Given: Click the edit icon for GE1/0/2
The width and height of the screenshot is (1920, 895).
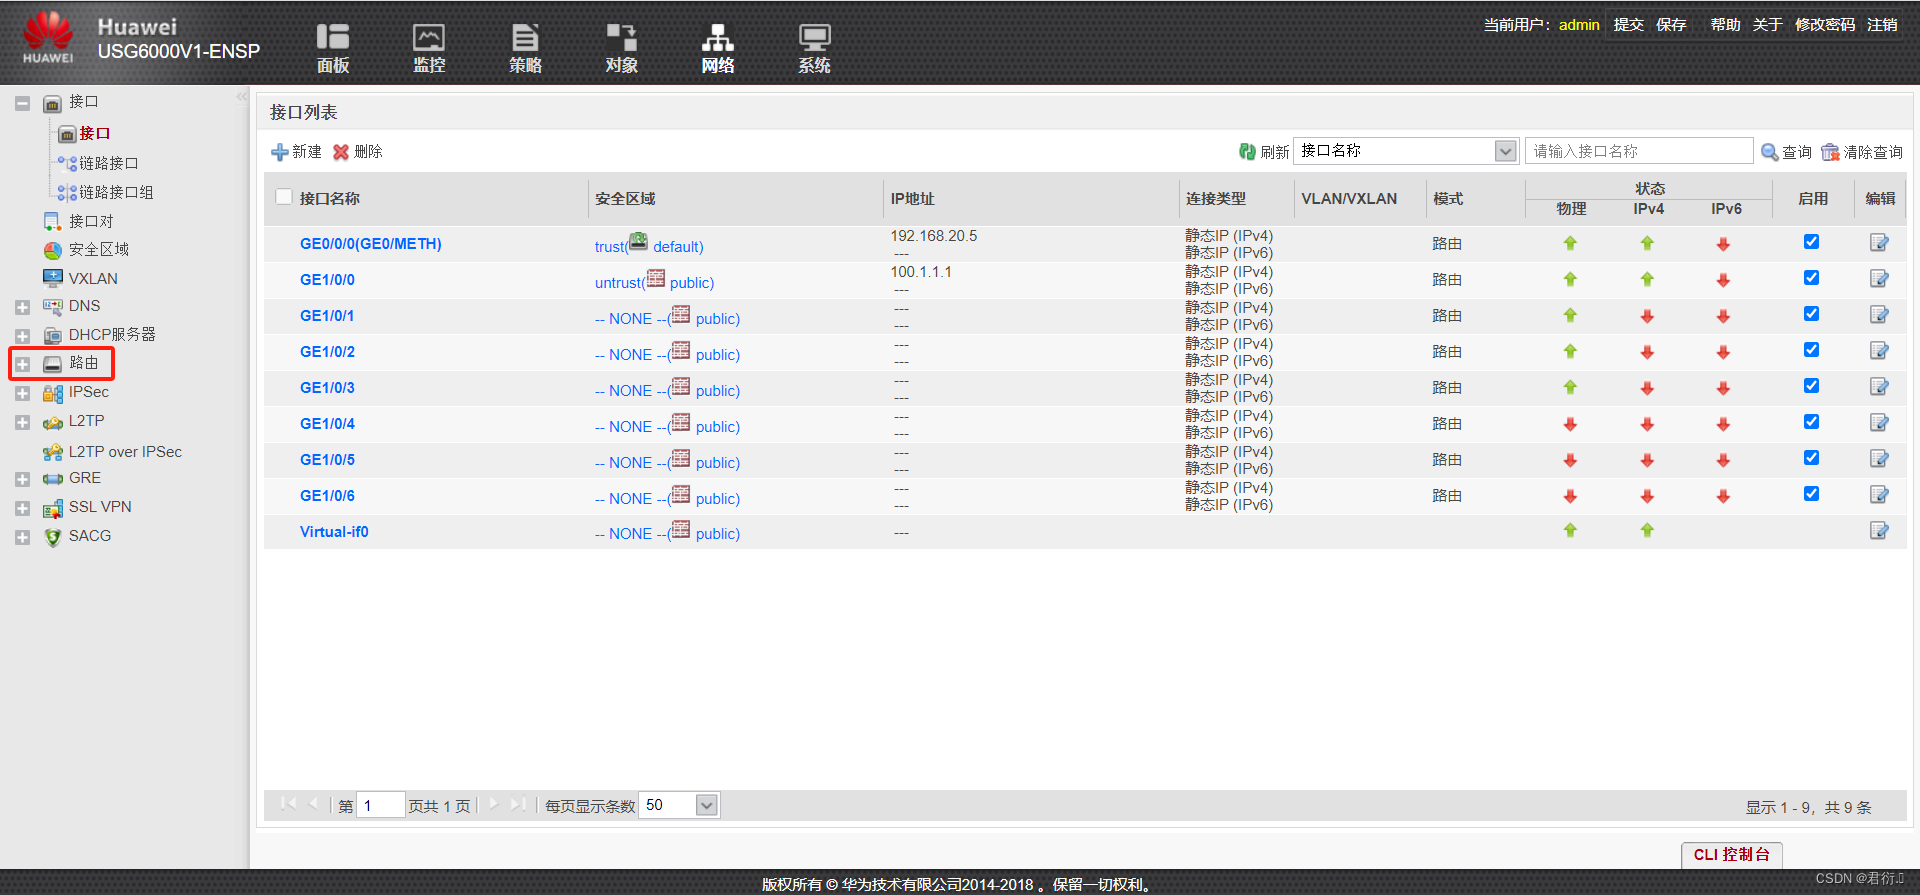Looking at the screenshot, I should click(x=1879, y=351).
